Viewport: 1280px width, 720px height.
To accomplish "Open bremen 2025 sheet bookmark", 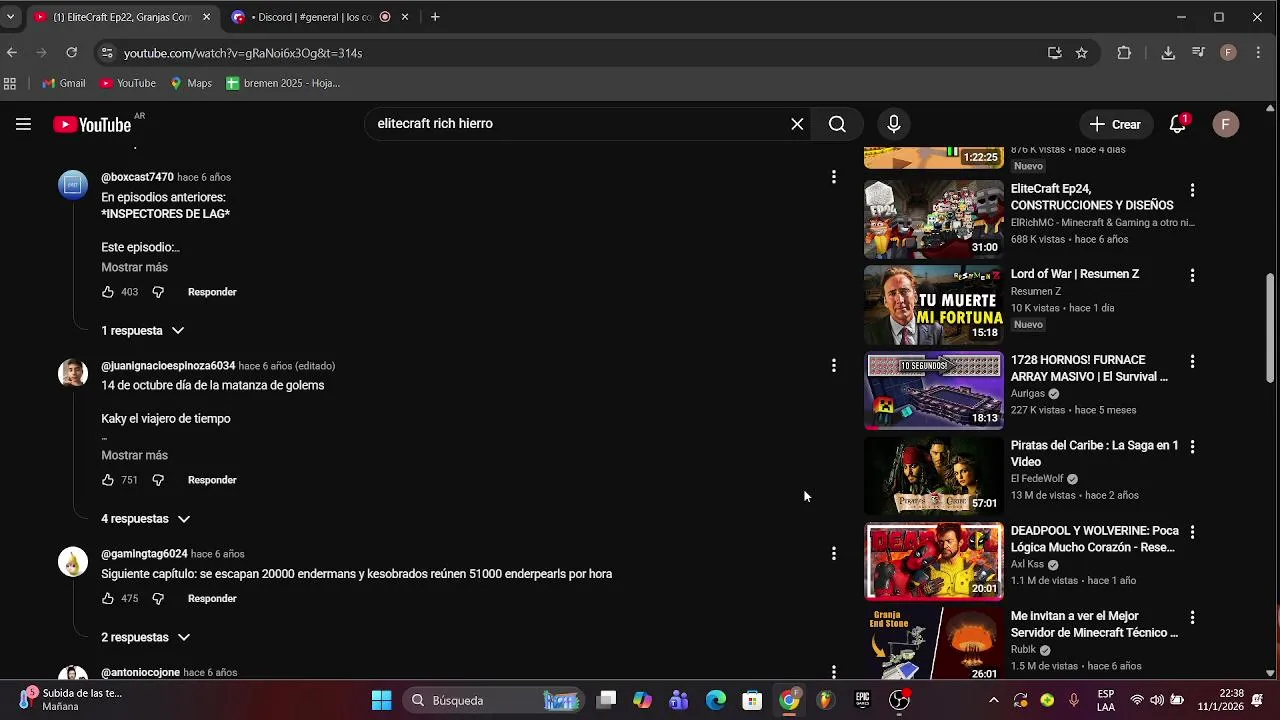I will point(283,83).
